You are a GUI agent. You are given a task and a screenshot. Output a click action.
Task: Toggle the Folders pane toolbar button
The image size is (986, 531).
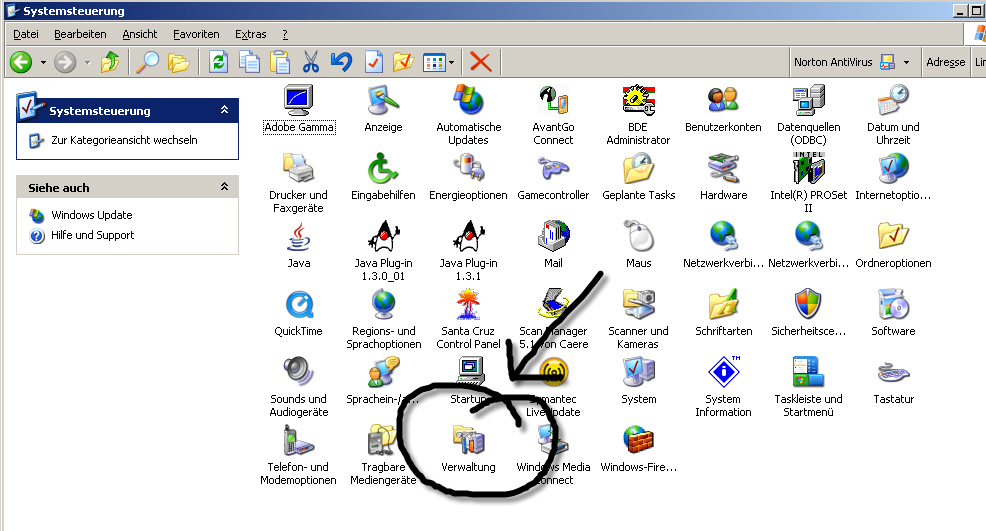pyautogui.click(x=179, y=62)
